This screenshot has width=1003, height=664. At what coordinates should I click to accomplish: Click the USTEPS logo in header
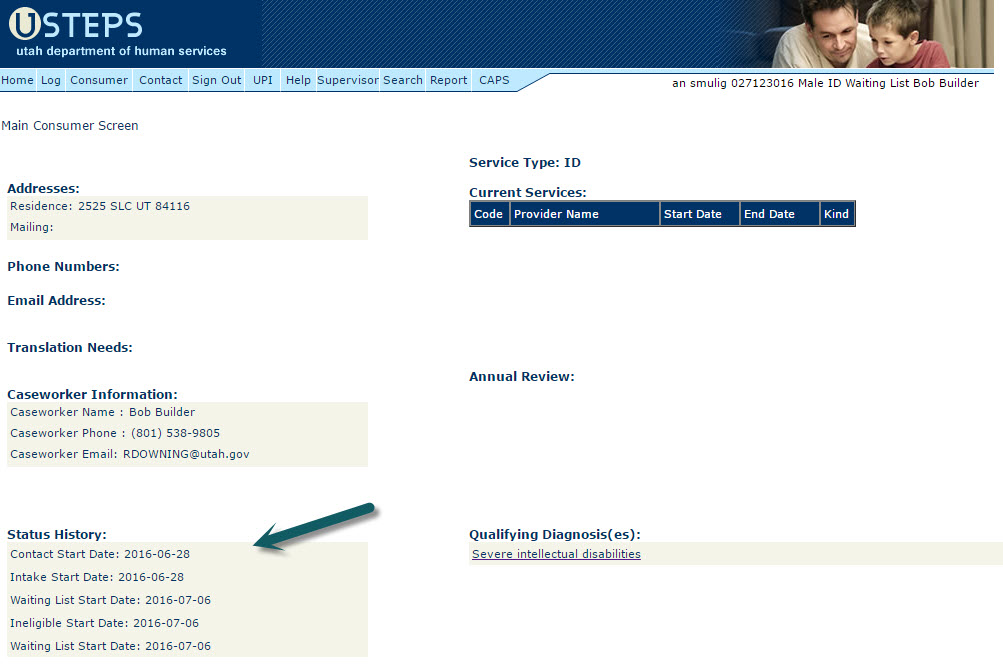point(75,25)
